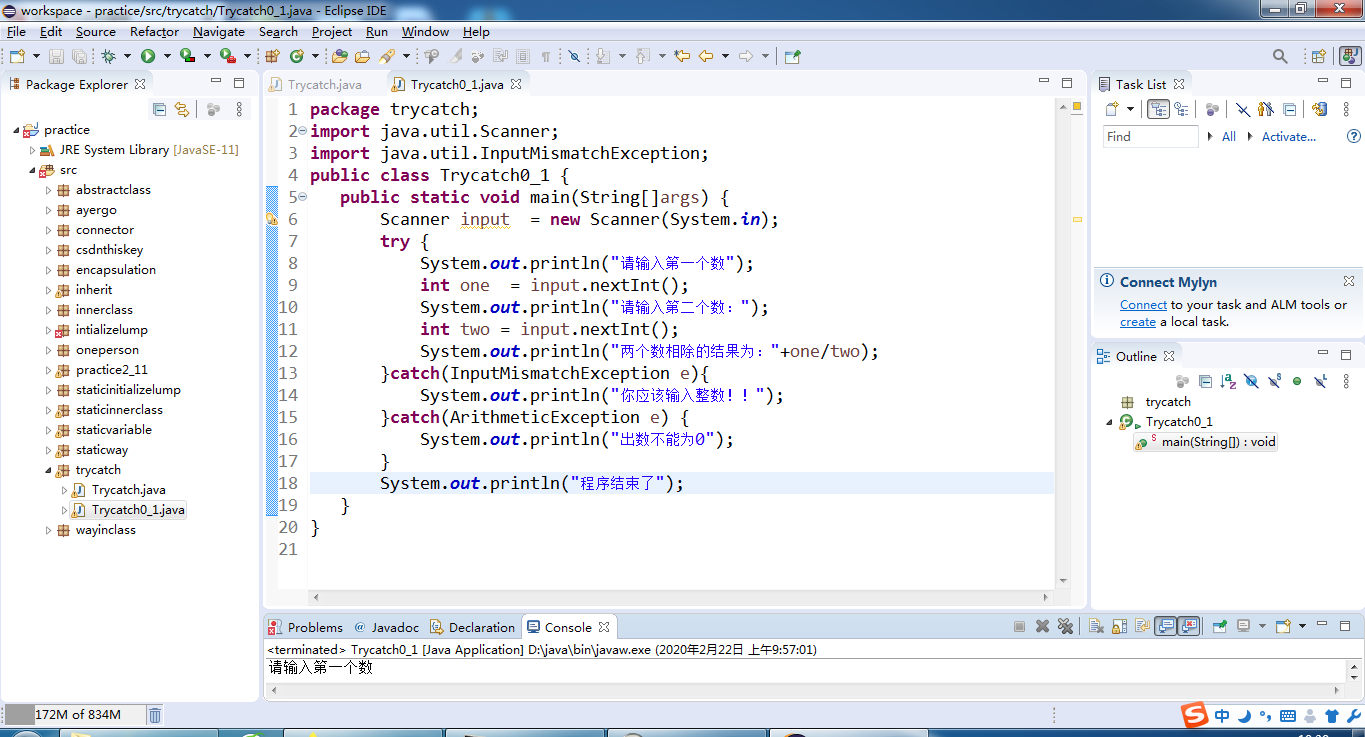This screenshot has width=1365, height=737.
Task: Open the Run button dropdown arrow
Action: point(167,56)
